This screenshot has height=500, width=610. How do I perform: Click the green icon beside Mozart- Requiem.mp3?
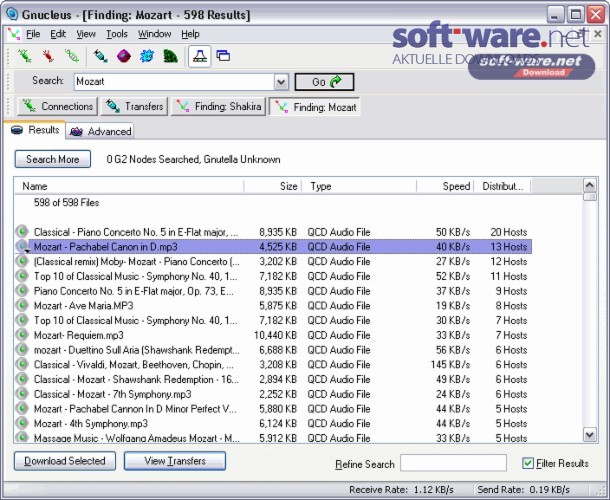click(x=22, y=335)
